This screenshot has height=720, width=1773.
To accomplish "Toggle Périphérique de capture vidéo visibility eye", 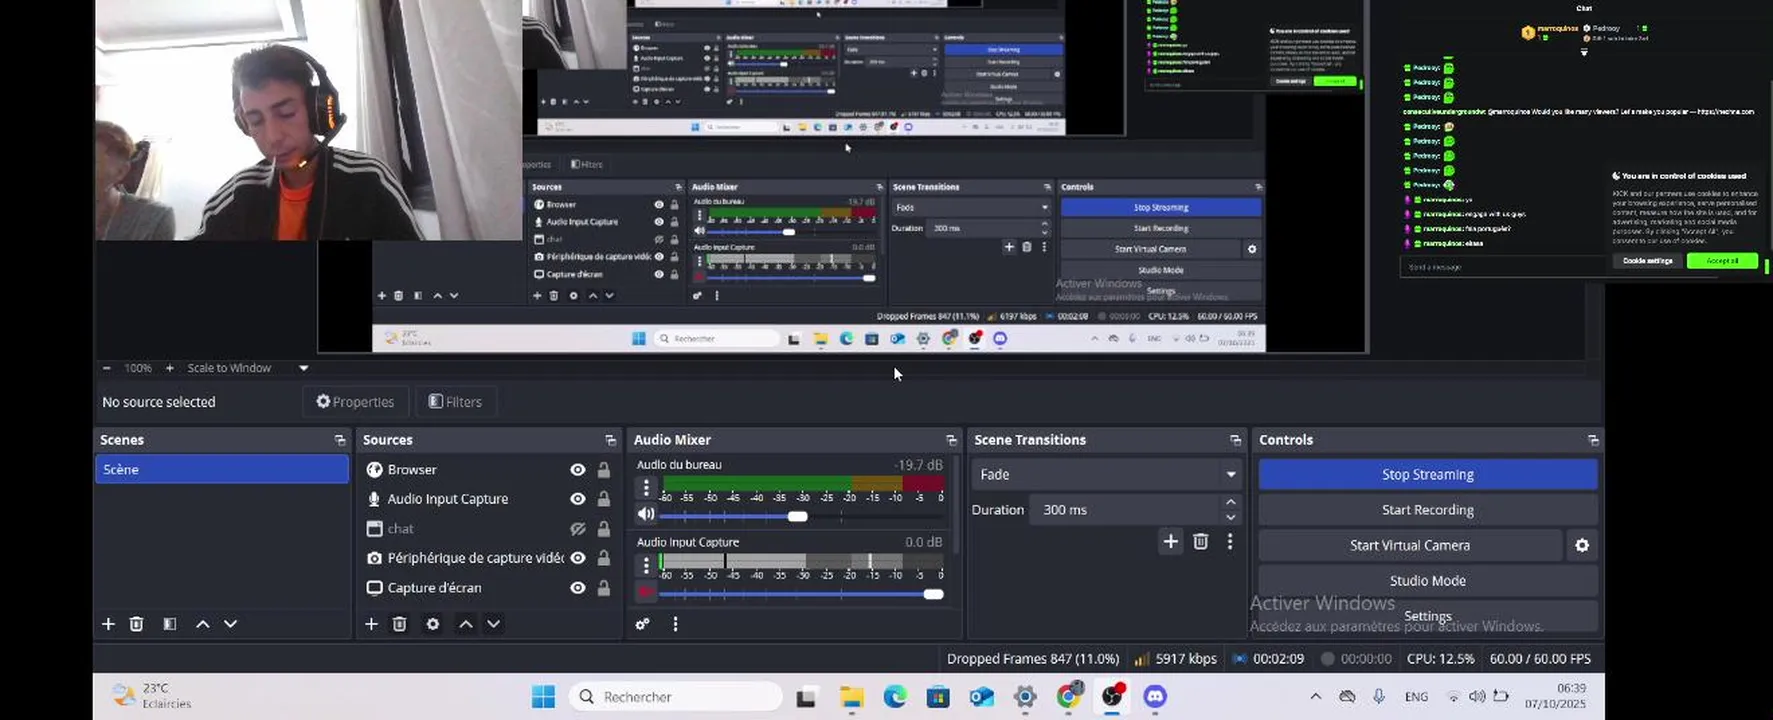I will (578, 558).
